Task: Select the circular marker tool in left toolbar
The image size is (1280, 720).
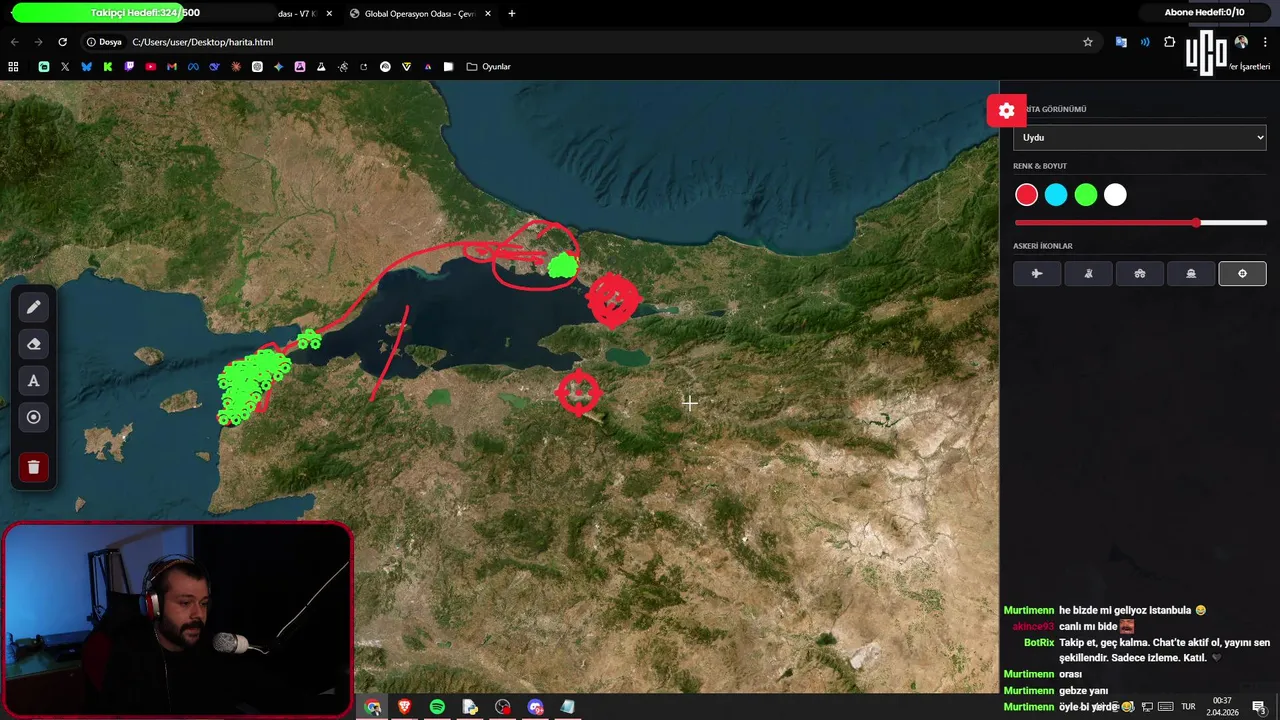Action: (x=33, y=417)
